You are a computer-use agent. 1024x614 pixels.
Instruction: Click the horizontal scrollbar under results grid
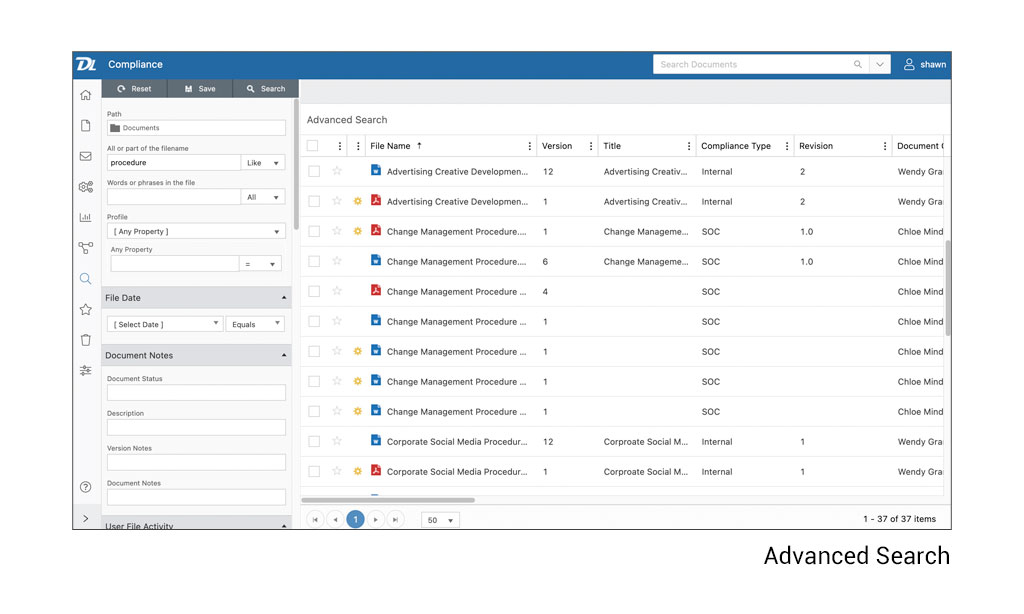pyautogui.click(x=388, y=500)
